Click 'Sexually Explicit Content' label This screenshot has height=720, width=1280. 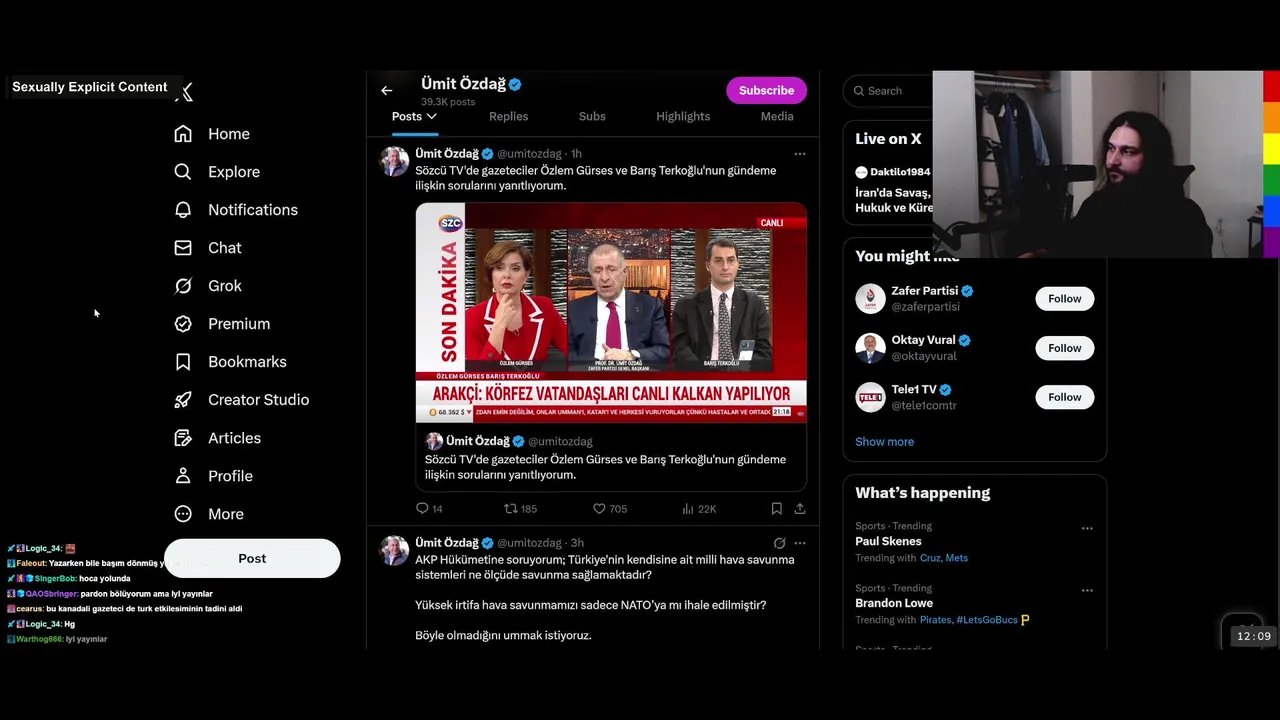[90, 87]
